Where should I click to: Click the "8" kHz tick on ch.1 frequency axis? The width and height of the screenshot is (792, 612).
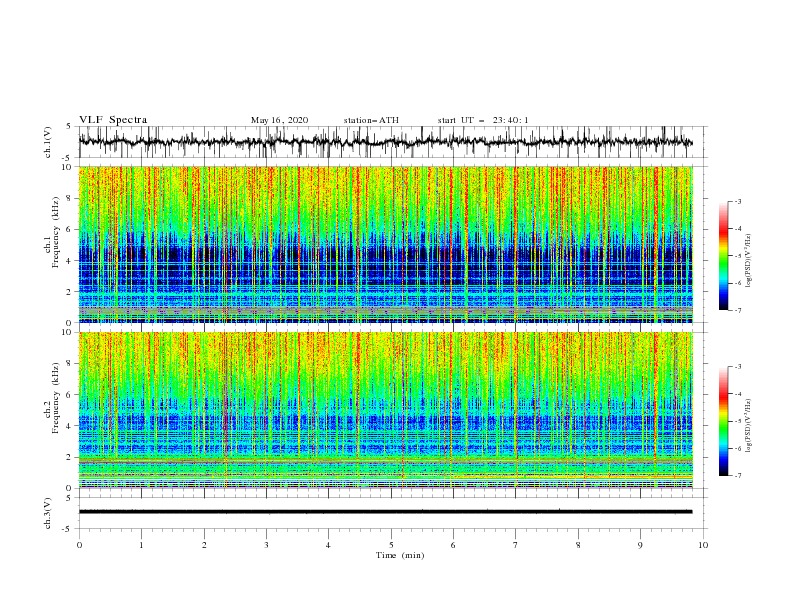click(71, 198)
